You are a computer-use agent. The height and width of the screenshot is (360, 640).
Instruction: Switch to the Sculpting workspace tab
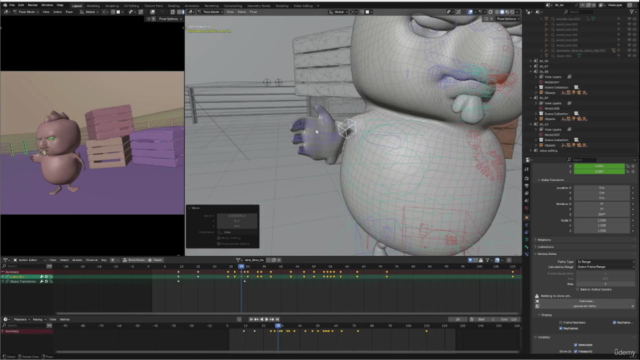click(112, 6)
